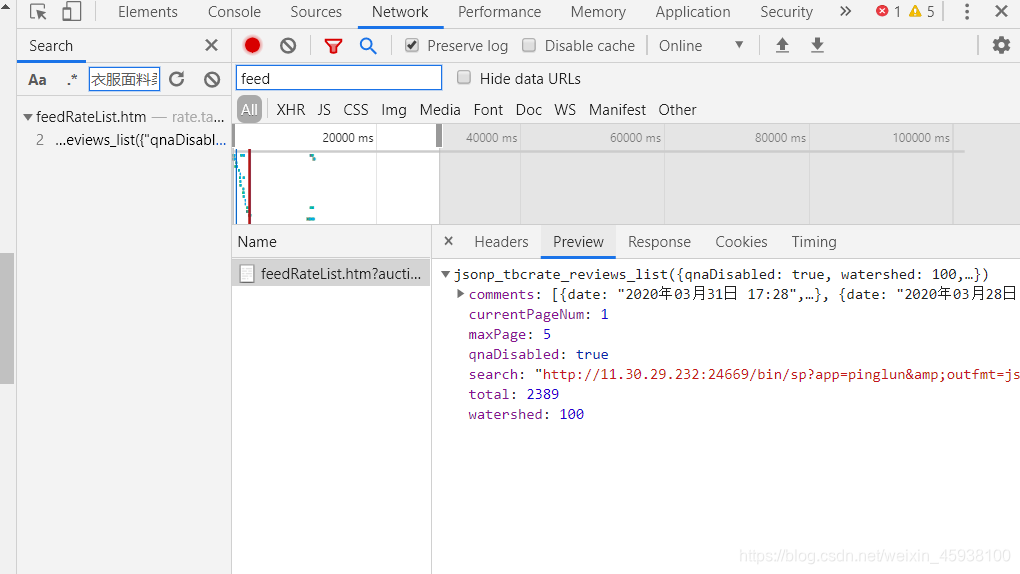Screen dimensions: 1020x574
Task: Open the Elements tab
Action: pos(148,12)
